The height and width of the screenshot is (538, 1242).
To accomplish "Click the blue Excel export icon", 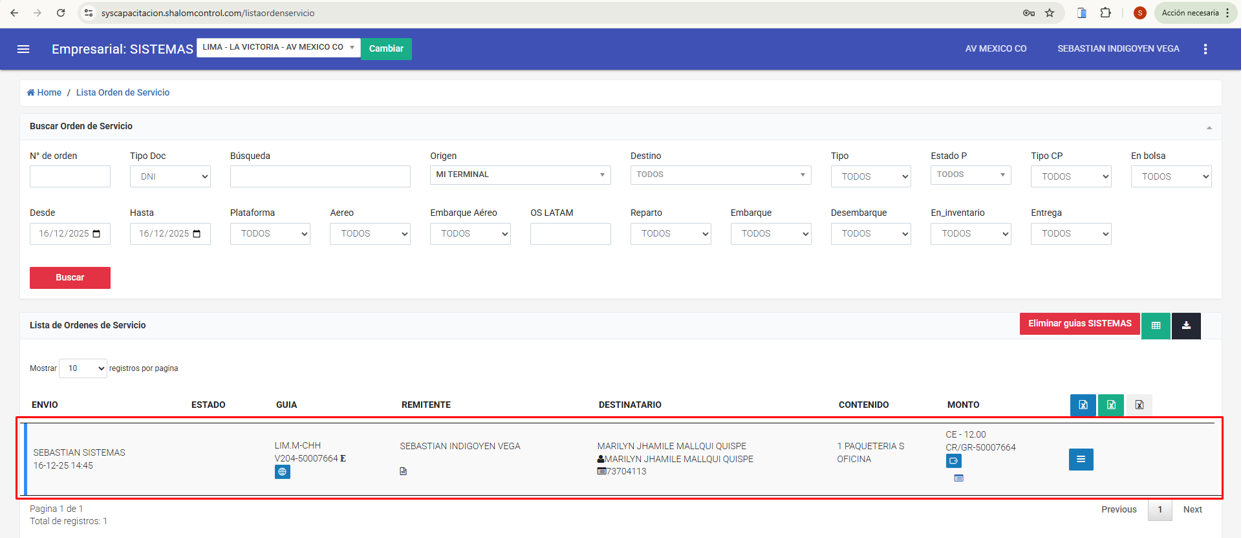I will pyautogui.click(x=1083, y=405).
